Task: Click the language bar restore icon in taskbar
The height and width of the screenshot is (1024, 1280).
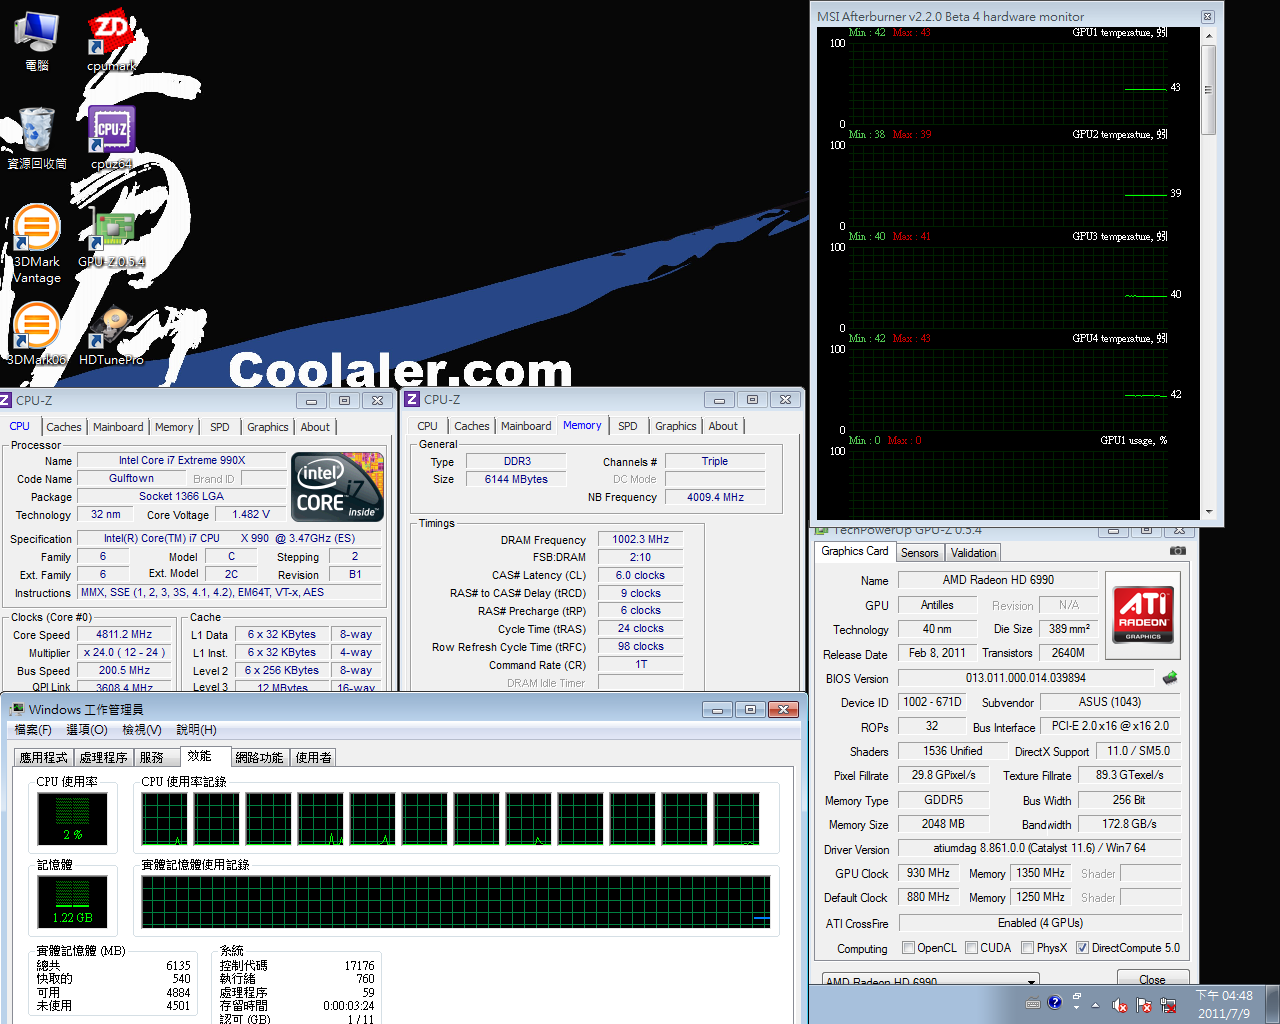Action: point(1076,997)
